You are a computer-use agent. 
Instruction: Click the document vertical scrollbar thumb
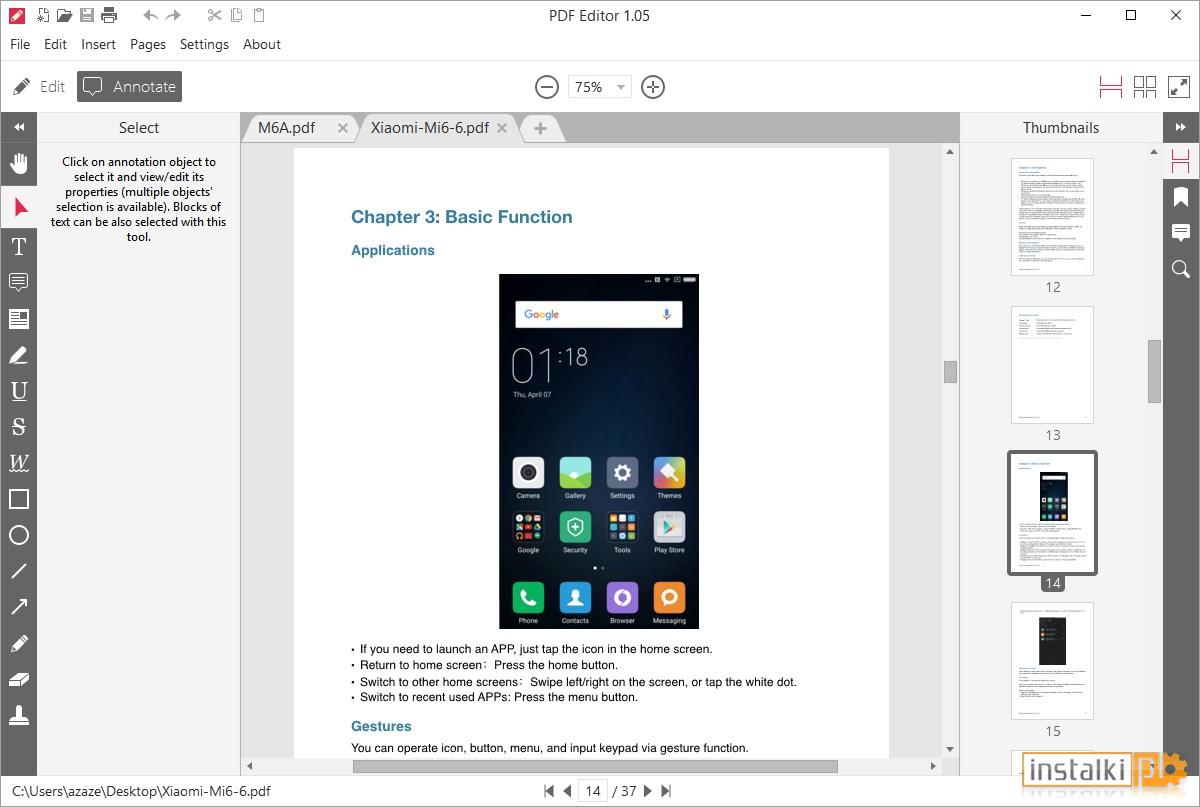(x=950, y=372)
